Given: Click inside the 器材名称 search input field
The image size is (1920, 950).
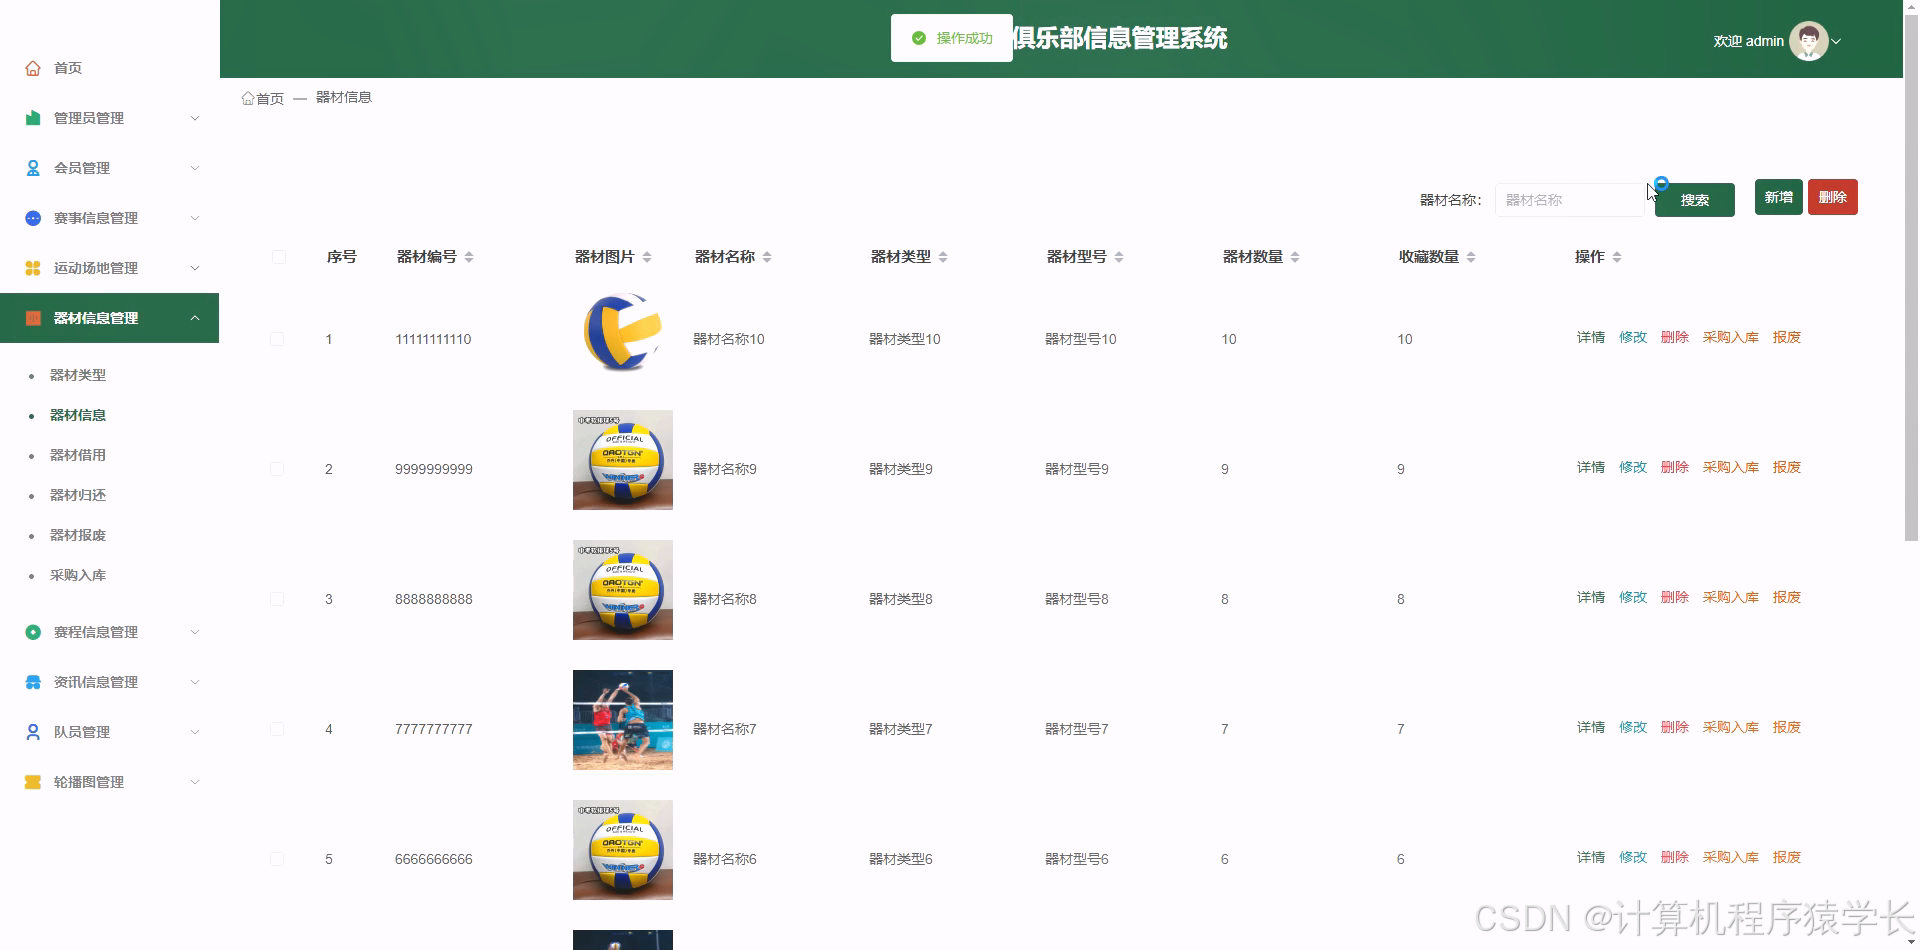Looking at the screenshot, I should [x=1569, y=199].
